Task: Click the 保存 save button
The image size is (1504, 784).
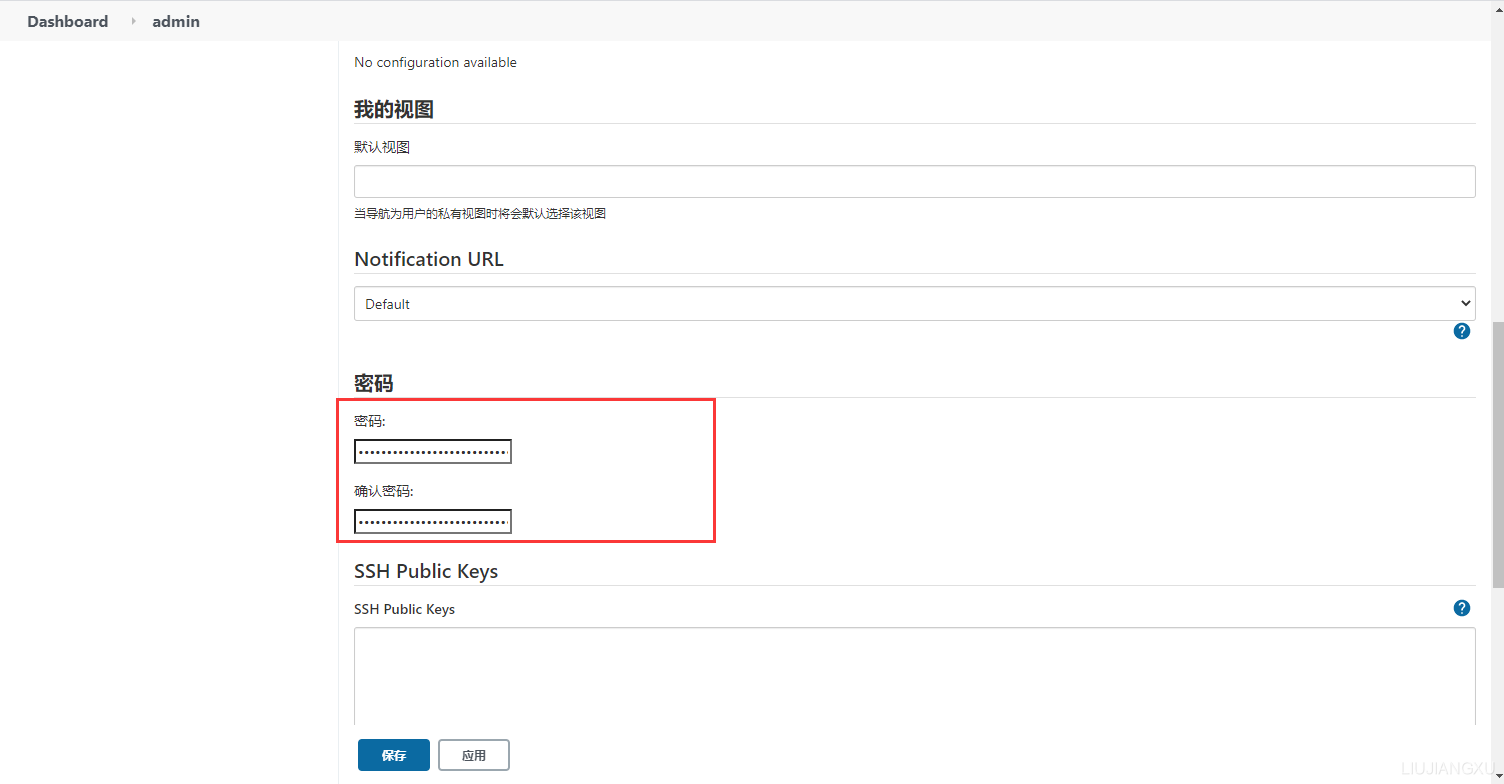Action: pos(393,755)
